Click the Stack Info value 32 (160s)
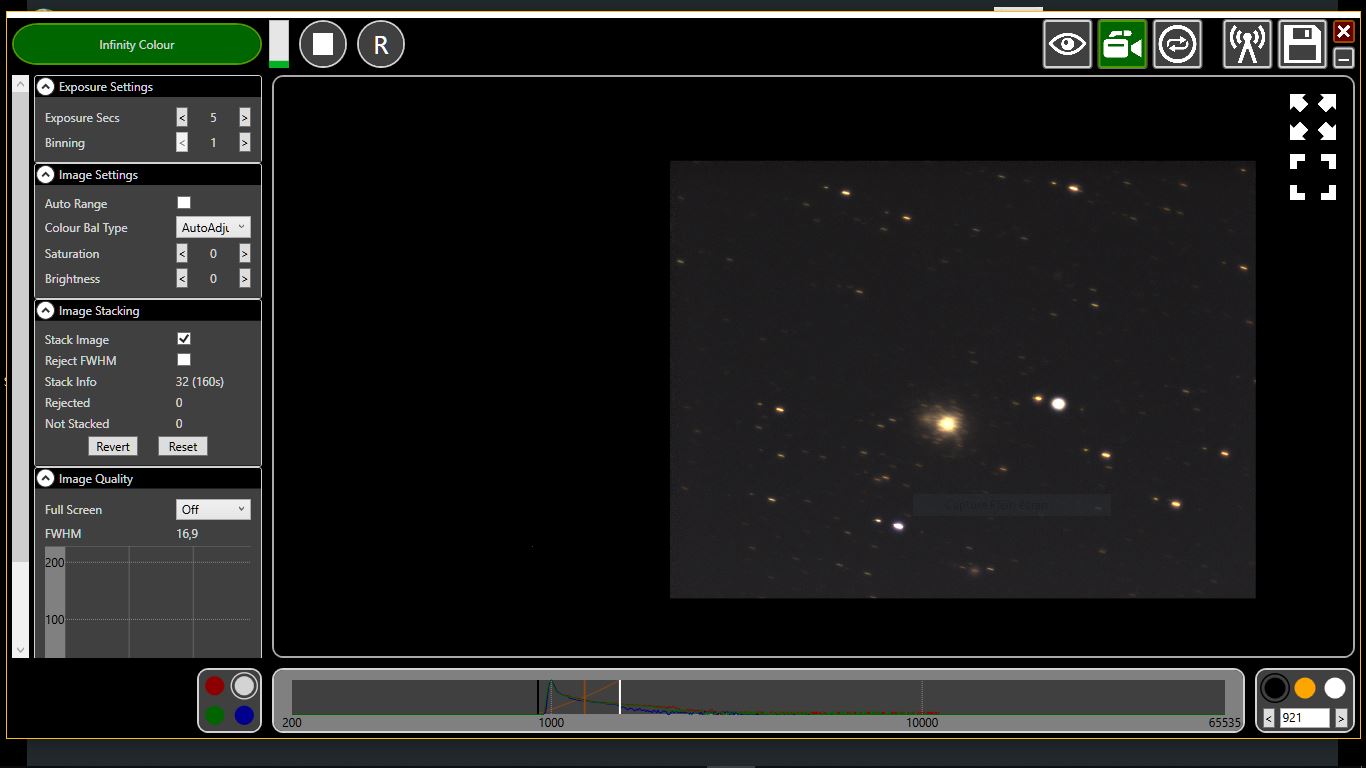The image size is (1366, 768). 200,382
